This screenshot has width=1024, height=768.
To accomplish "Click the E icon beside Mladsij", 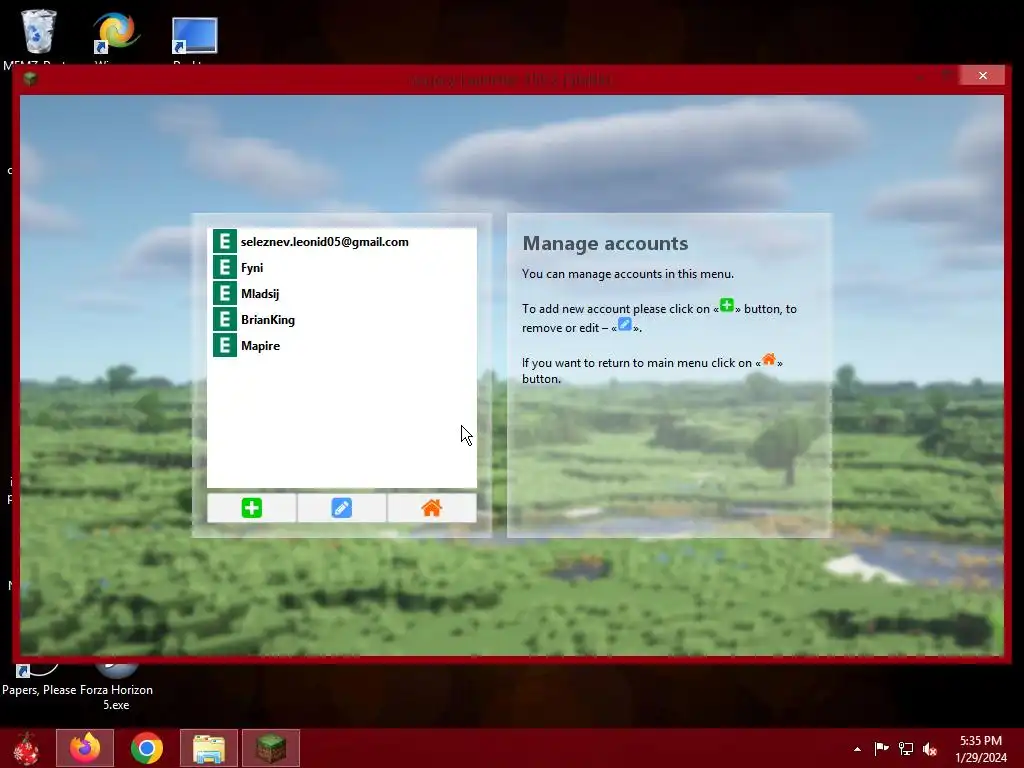I will (225, 293).
